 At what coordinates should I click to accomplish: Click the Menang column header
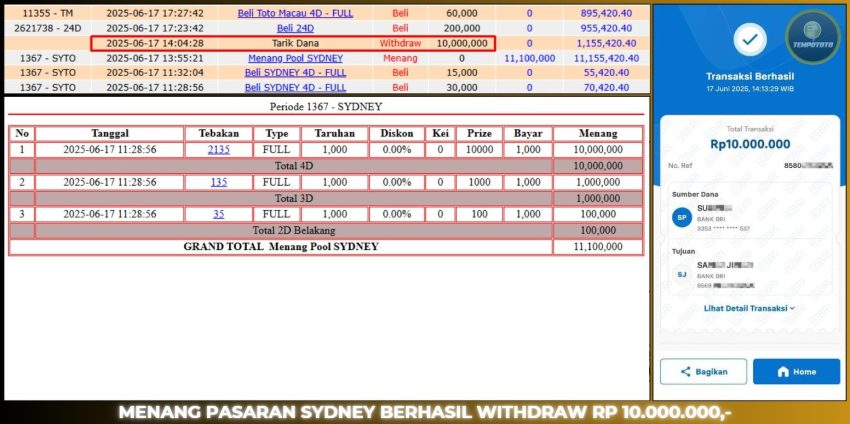click(x=598, y=133)
